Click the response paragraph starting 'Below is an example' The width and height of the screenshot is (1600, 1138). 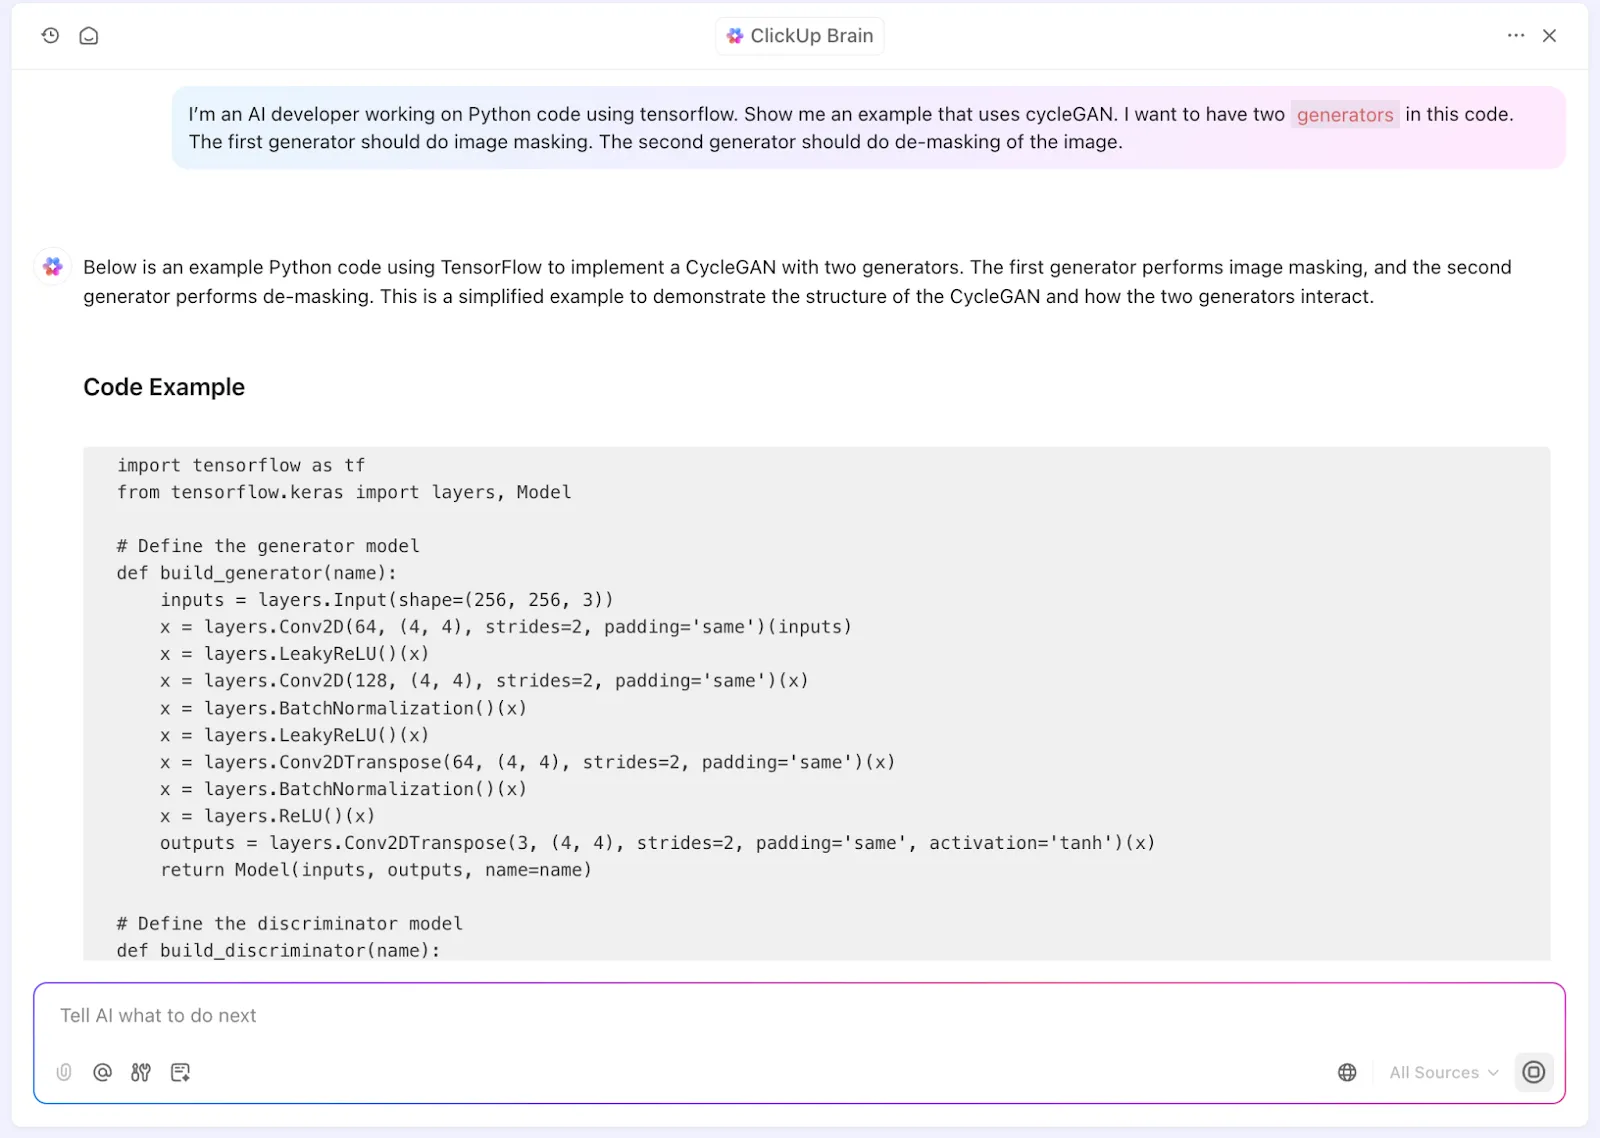point(797,282)
